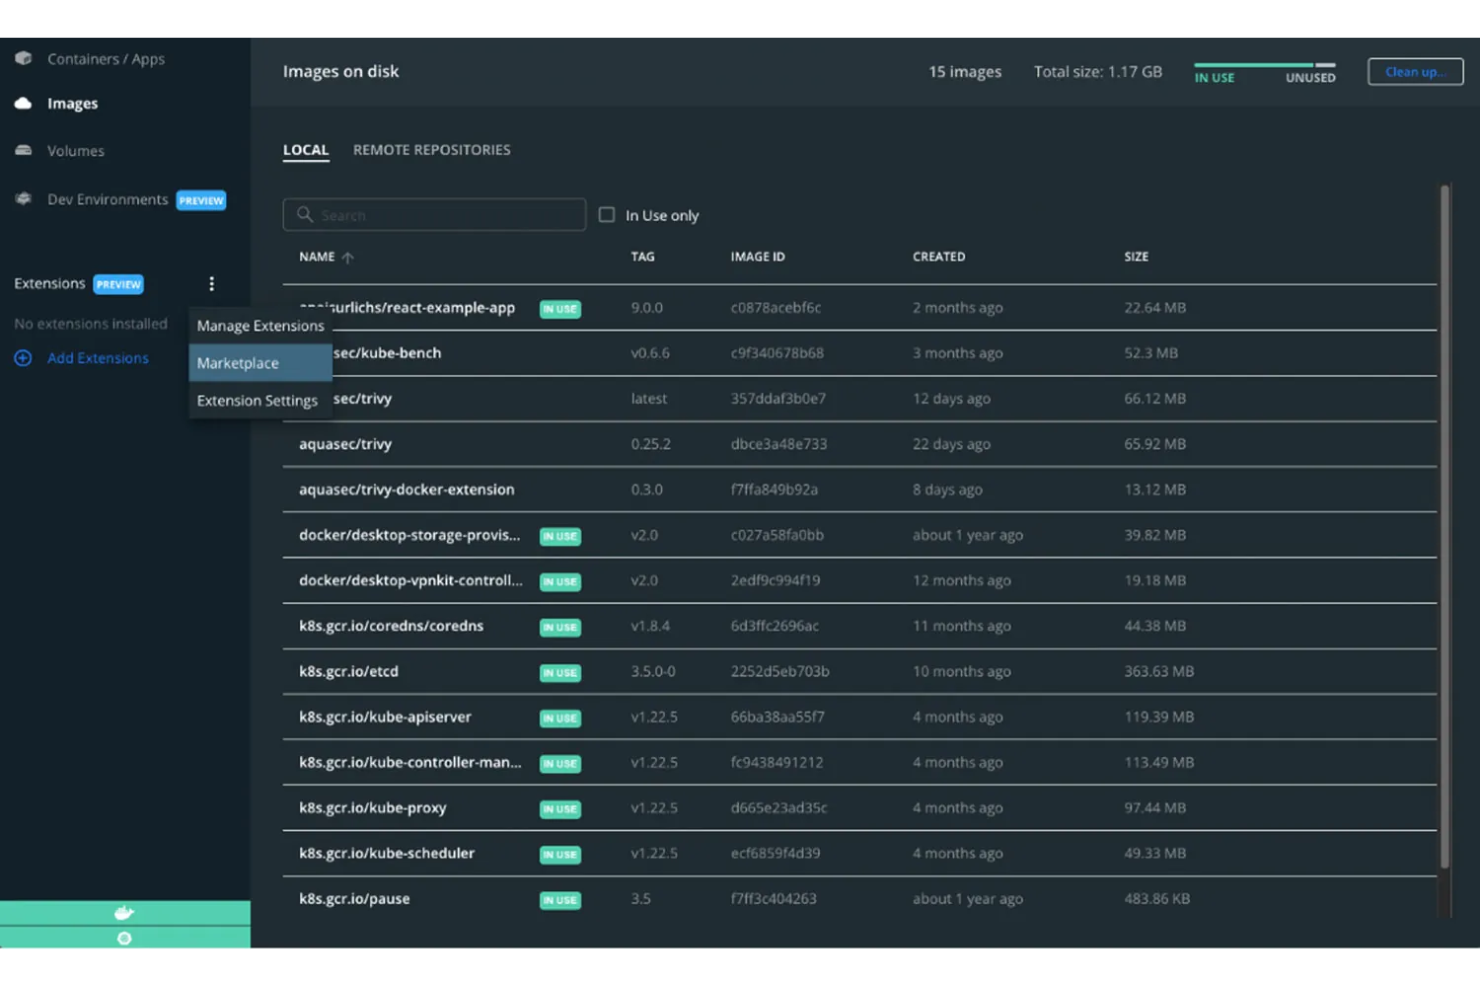Image resolution: width=1480 pixels, height=987 pixels.
Task: Expand the docker/desktop-storage-provis... image row
Action: [x=409, y=535]
